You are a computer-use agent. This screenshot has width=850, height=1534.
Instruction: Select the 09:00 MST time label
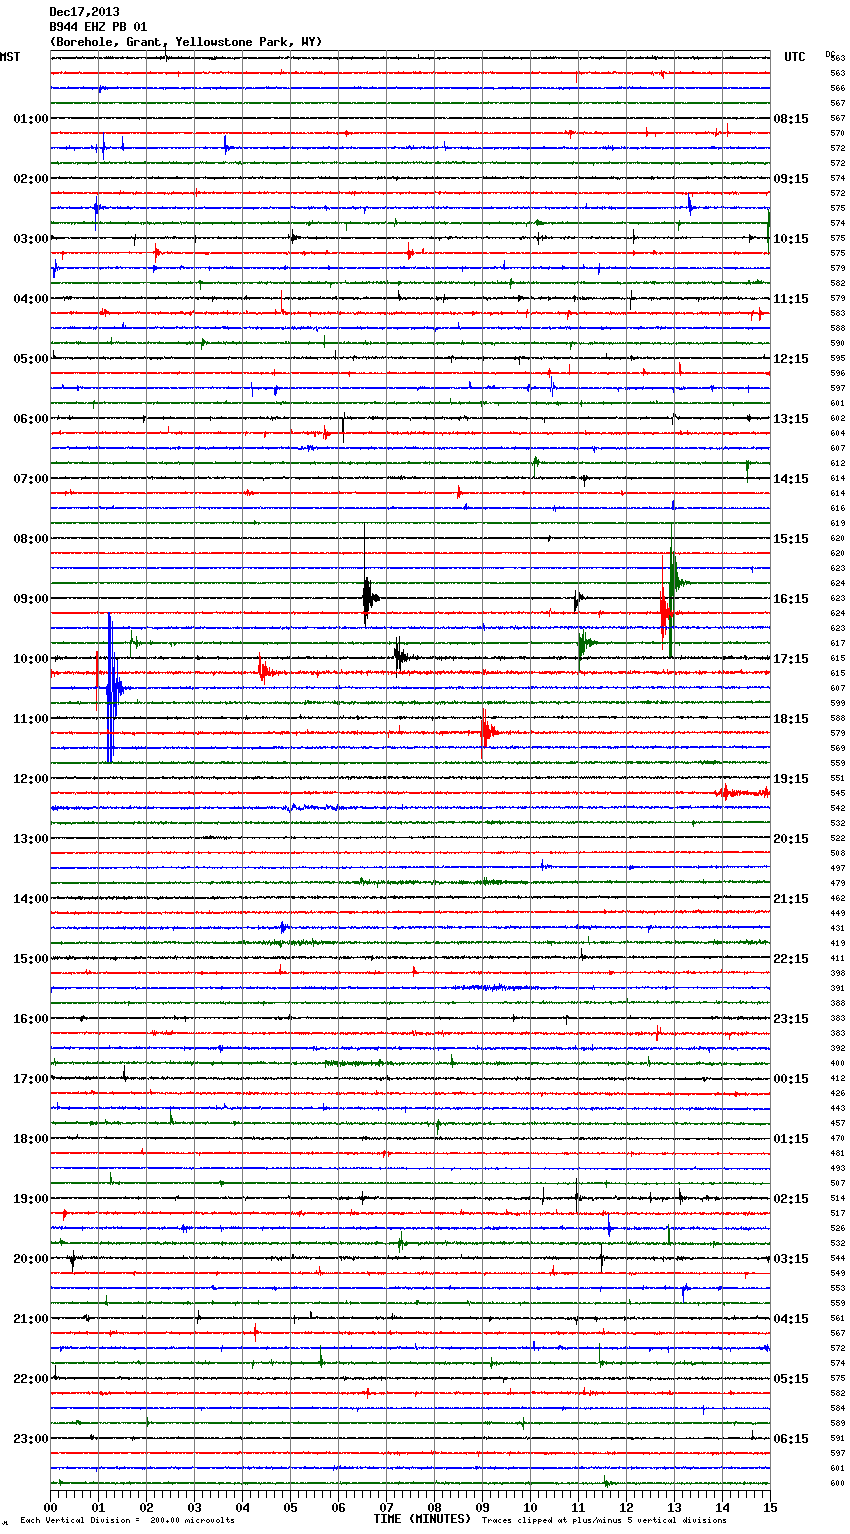coord(31,599)
